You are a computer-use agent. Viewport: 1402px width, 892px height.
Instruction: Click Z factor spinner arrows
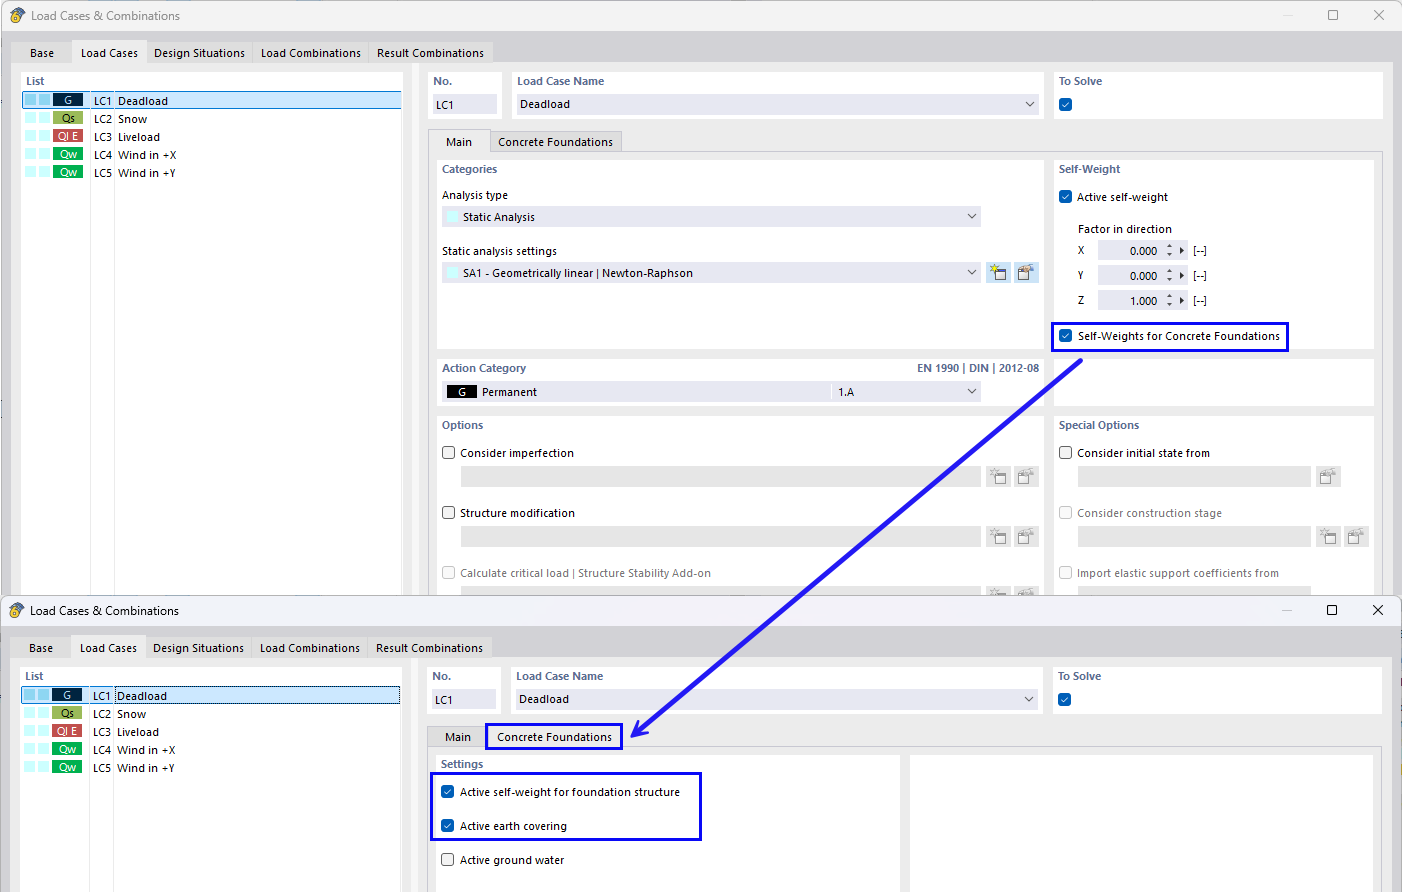click(x=1170, y=301)
